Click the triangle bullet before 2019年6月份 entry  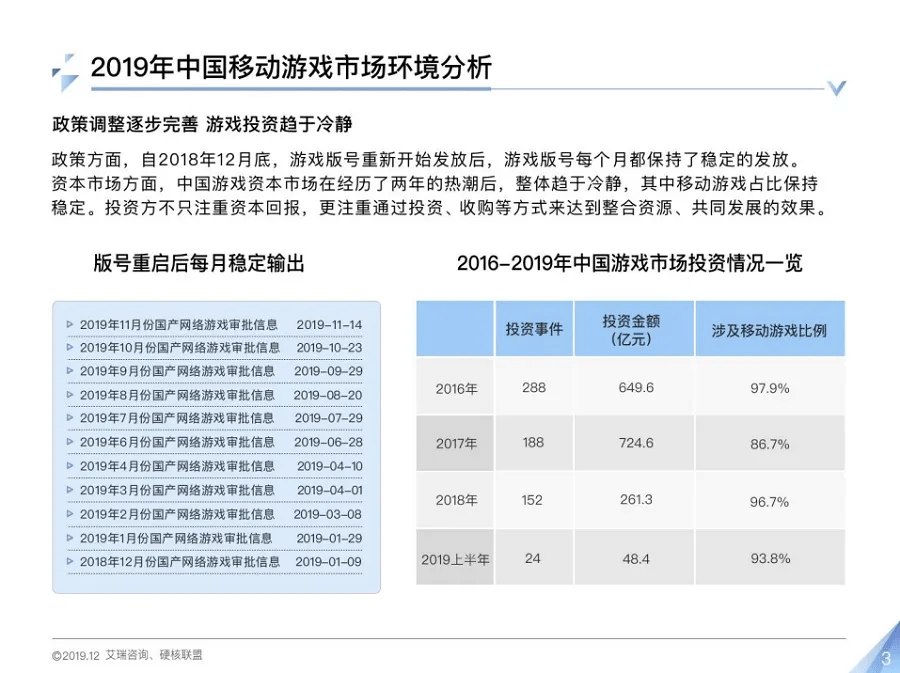point(70,442)
